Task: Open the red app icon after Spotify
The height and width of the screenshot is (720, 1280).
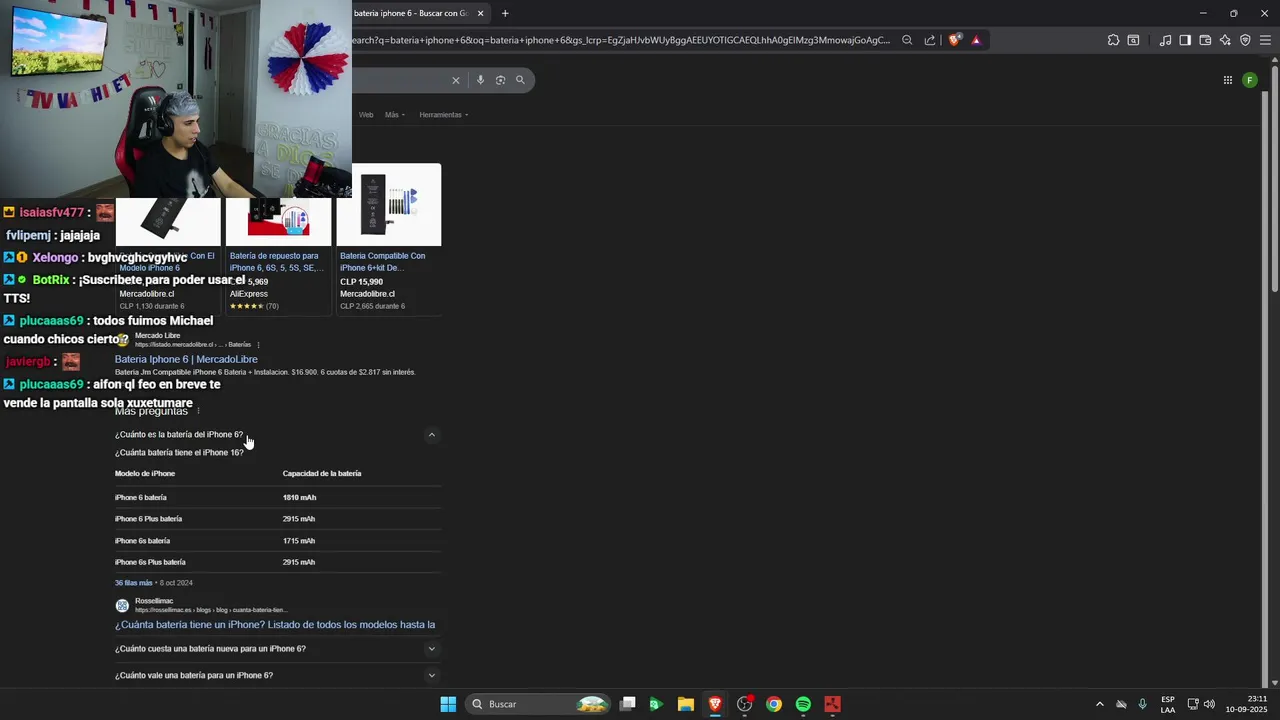Action: [x=832, y=704]
